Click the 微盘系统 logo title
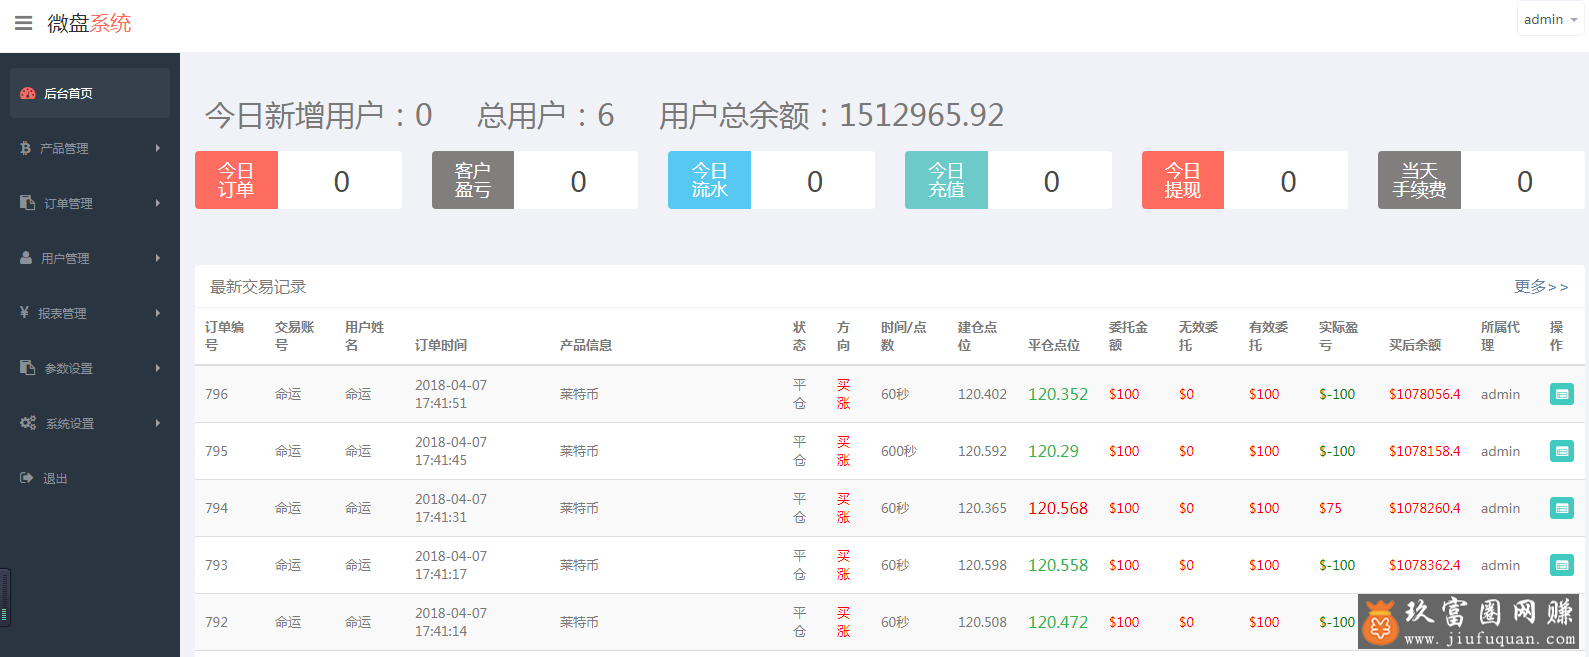 tap(89, 23)
